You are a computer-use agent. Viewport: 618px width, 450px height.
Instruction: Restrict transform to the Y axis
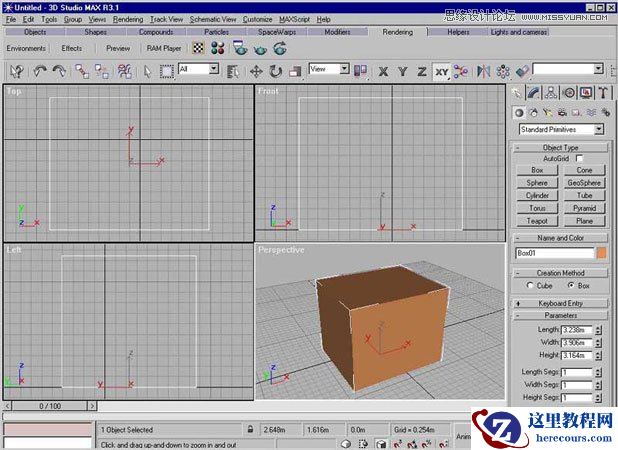coord(402,72)
